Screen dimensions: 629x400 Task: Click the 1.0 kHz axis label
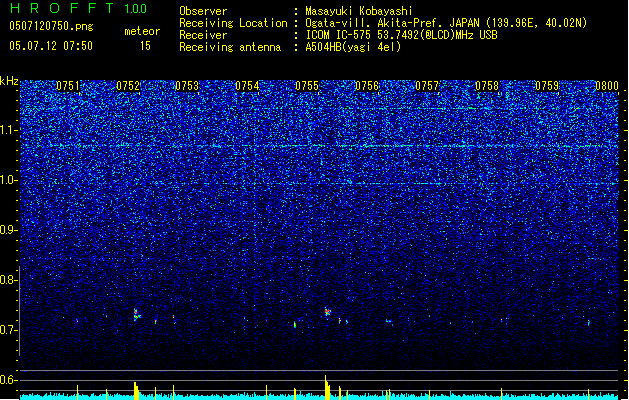point(8,180)
